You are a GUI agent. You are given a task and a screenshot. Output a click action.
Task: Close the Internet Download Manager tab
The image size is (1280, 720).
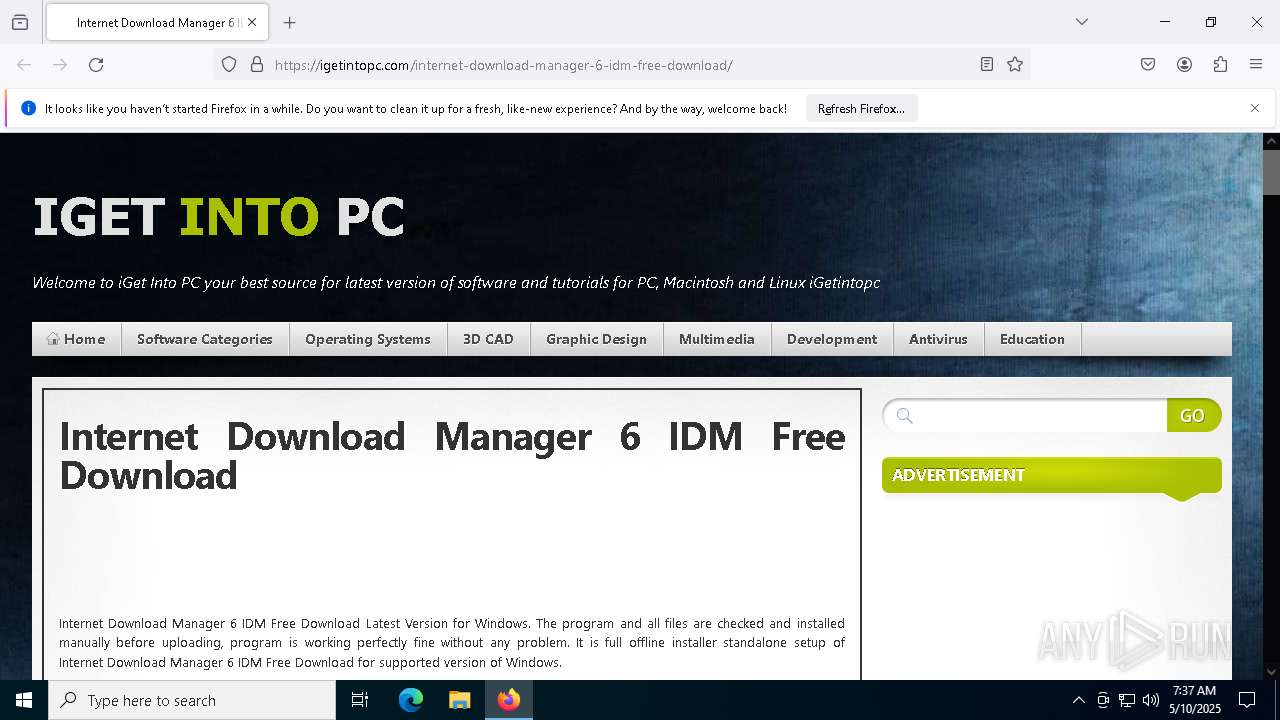pyautogui.click(x=252, y=22)
